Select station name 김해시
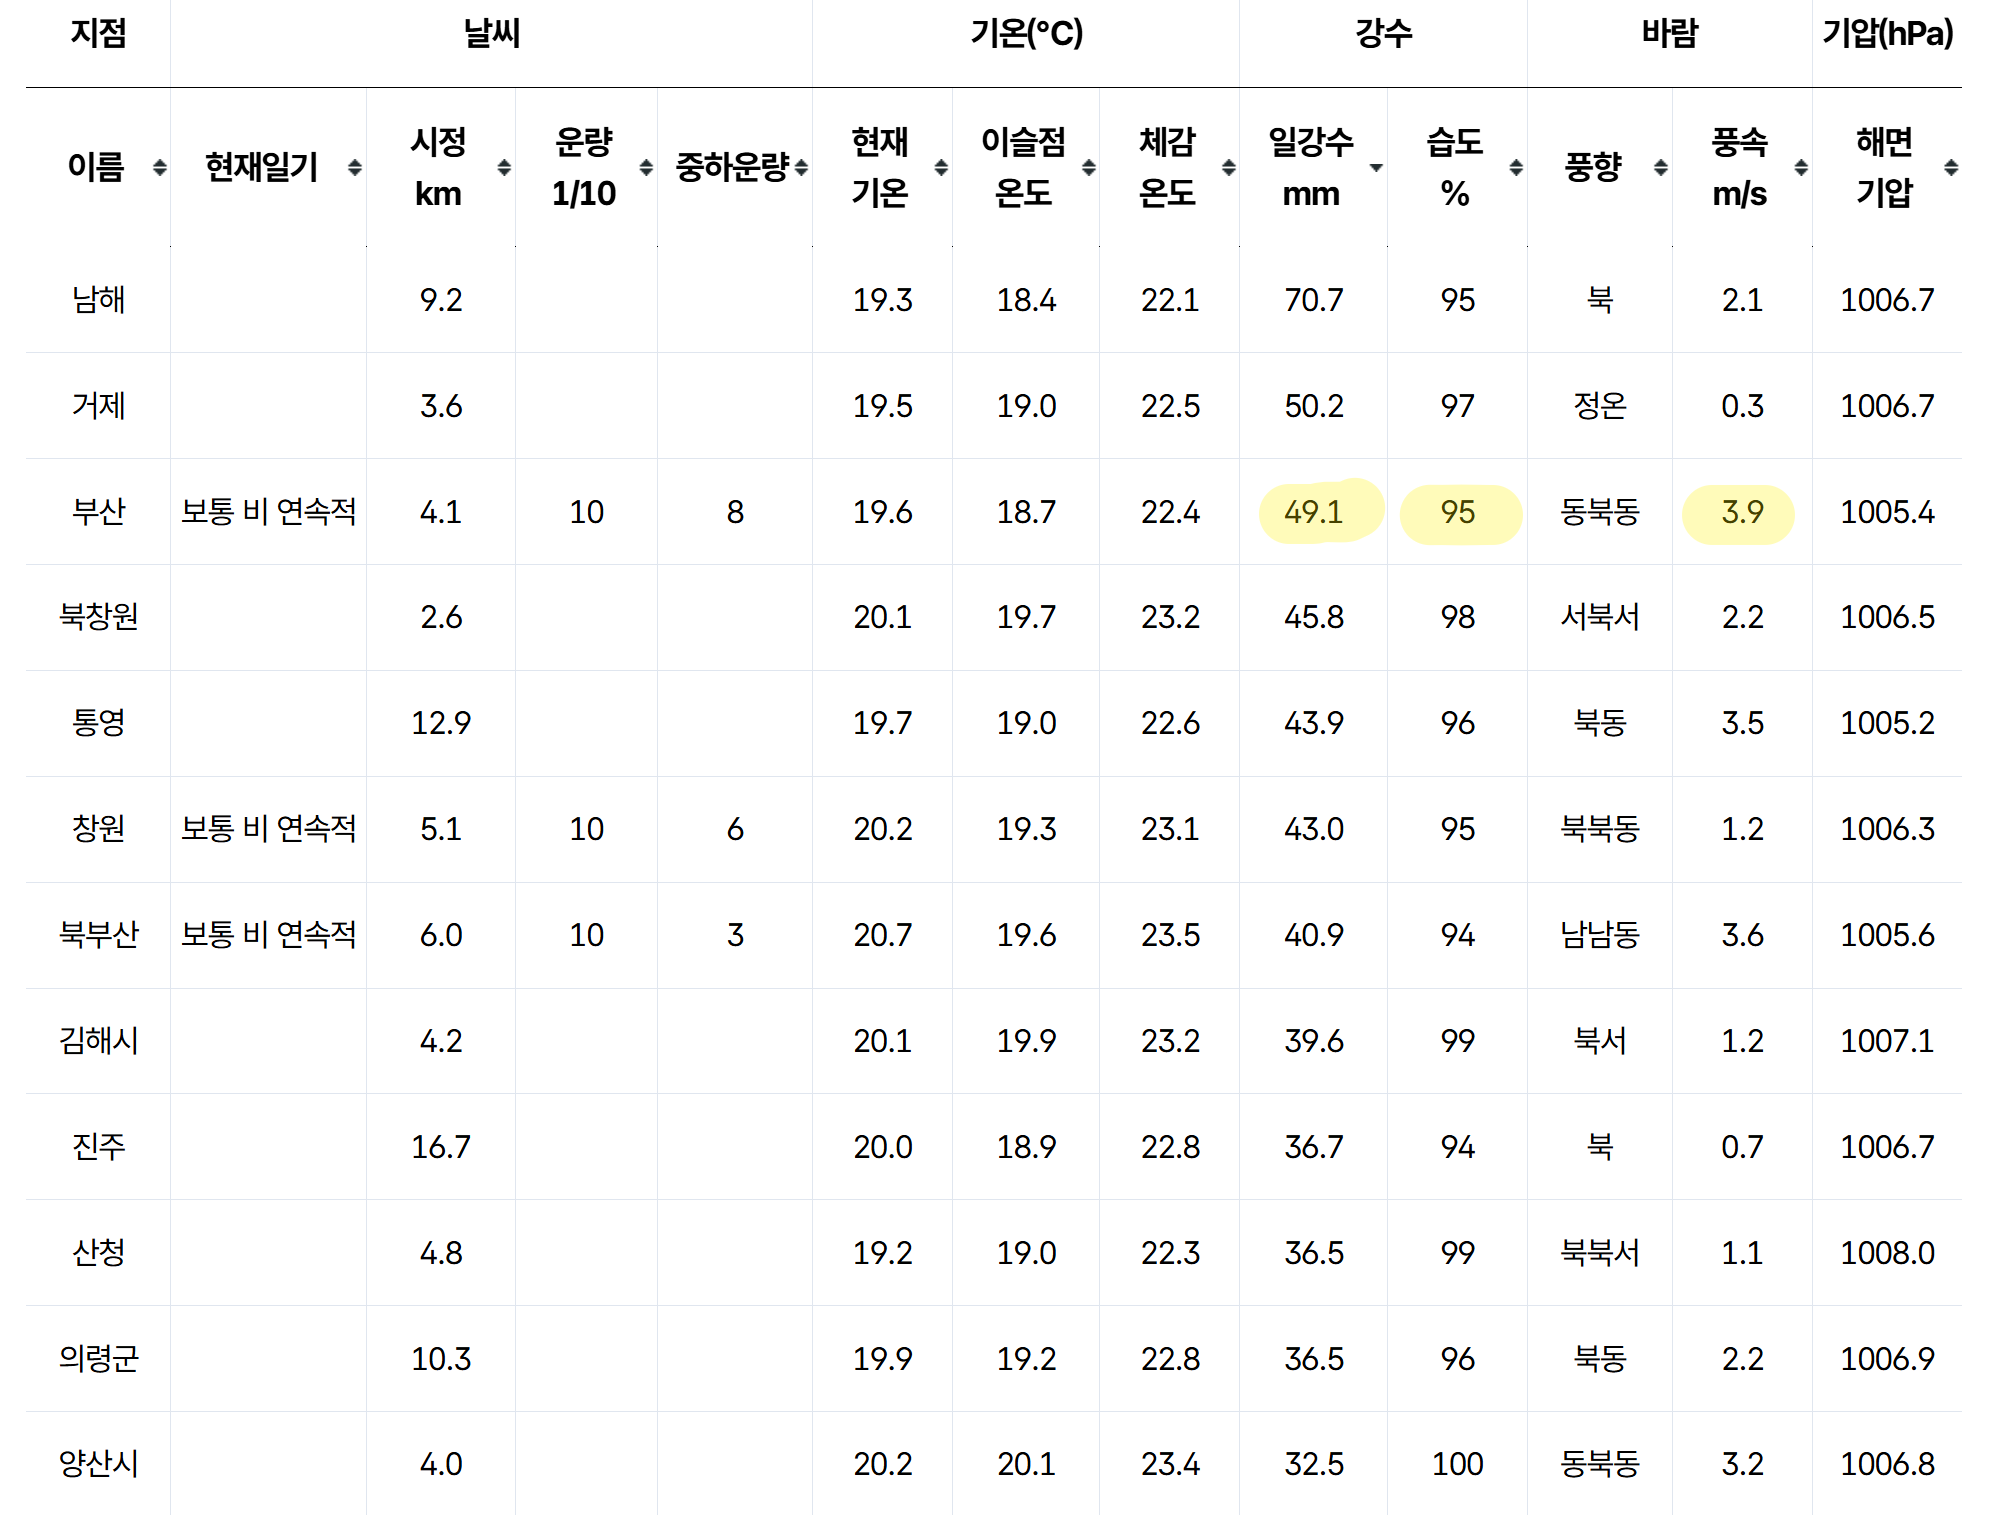 (x=98, y=1041)
